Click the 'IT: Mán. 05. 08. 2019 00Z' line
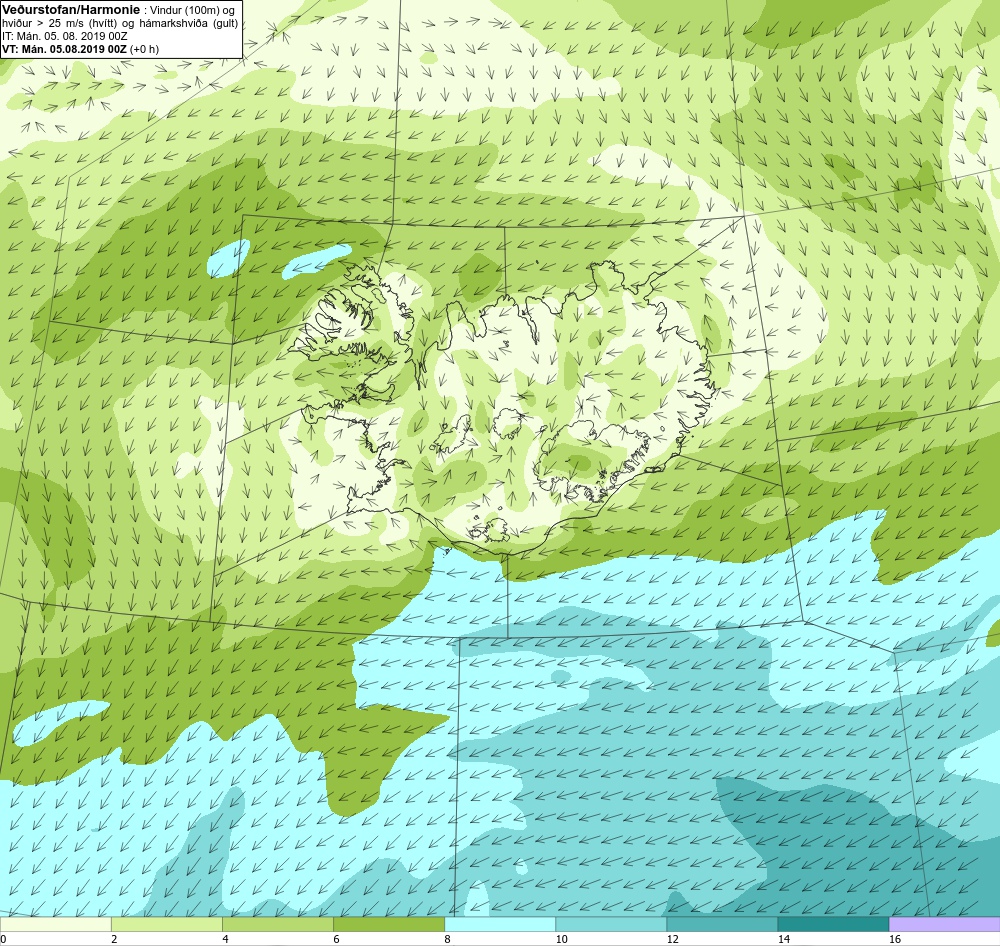The image size is (1000, 946). click(x=64, y=36)
